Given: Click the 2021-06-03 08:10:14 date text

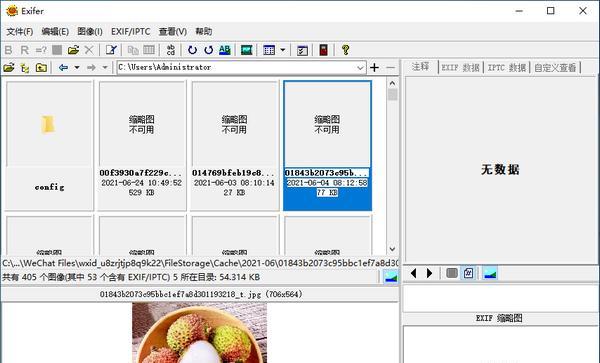Looking at the screenshot, I should coord(234,183).
